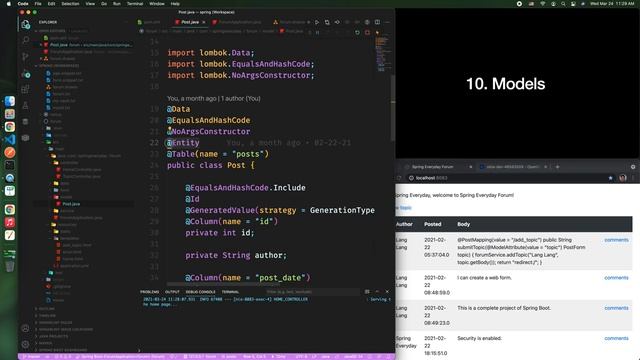Click the 'Body' table column header
The width and height of the screenshot is (640, 360).
pos(463,224)
